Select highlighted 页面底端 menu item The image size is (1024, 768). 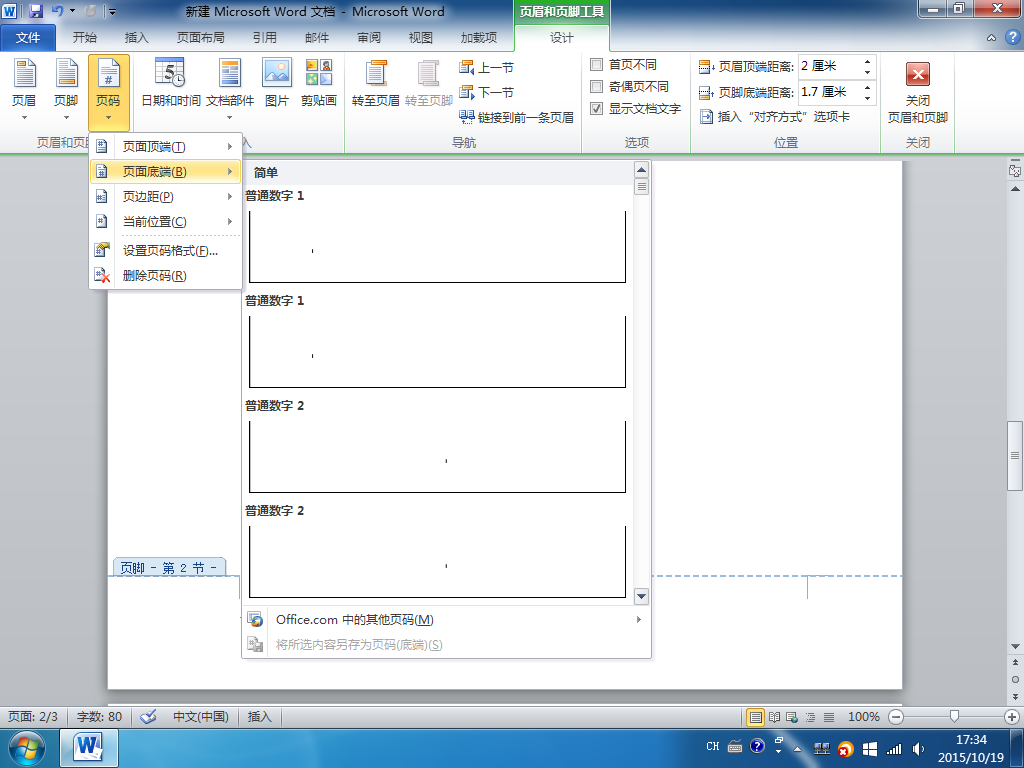(166, 172)
